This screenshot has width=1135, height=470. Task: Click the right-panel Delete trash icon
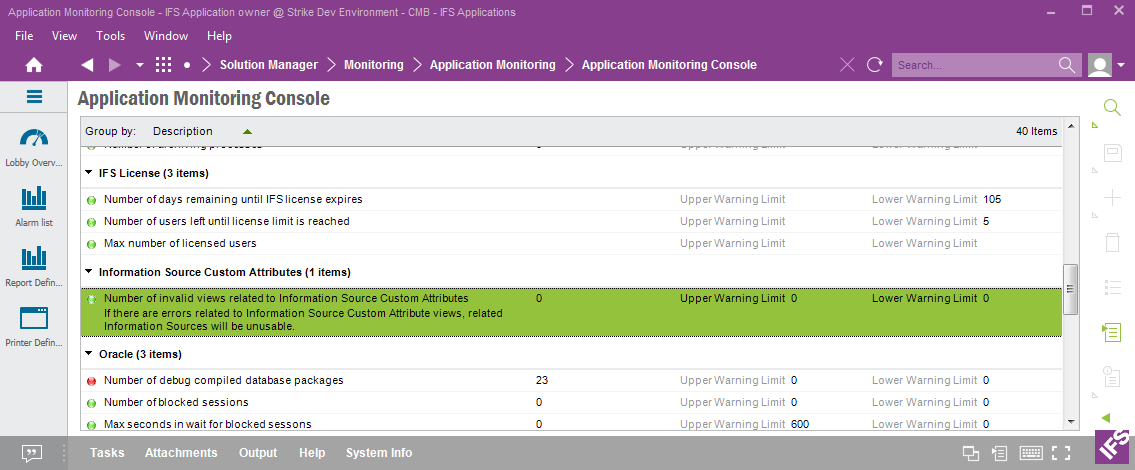1112,243
